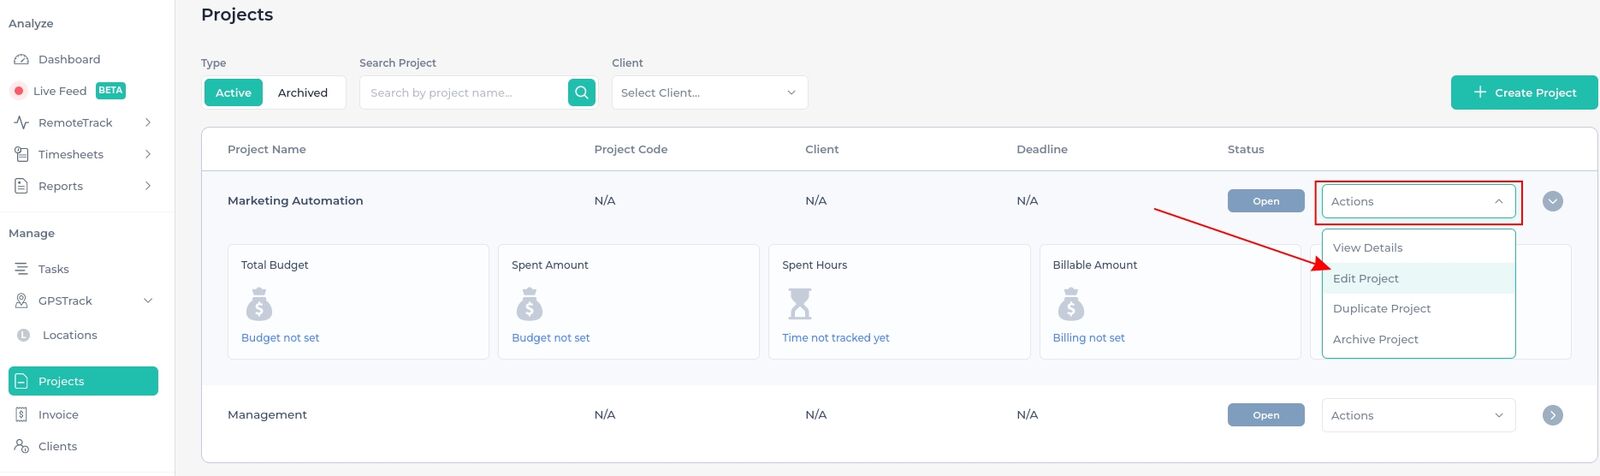Choose Edit Project from Actions menu
This screenshot has height=476, width=1600.
point(1419,278)
